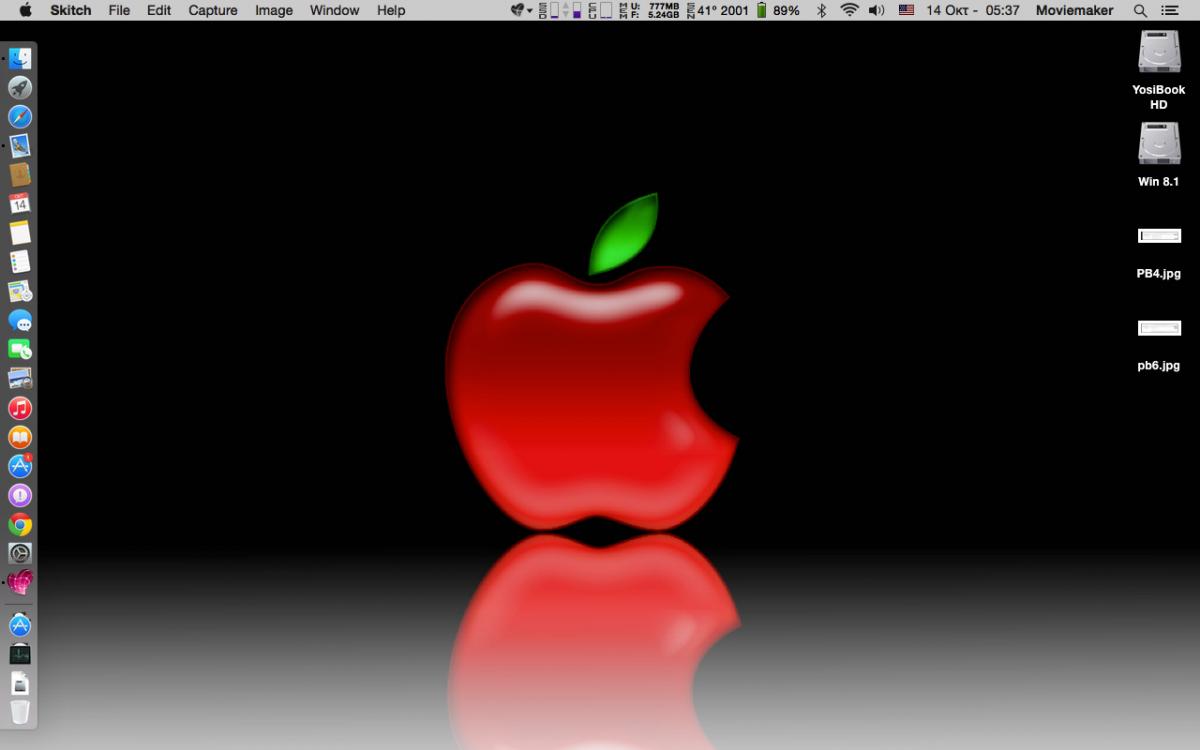Open the Image menu
Viewport: 1200px width, 750px height.
pyautogui.click(x=274, y=10)
